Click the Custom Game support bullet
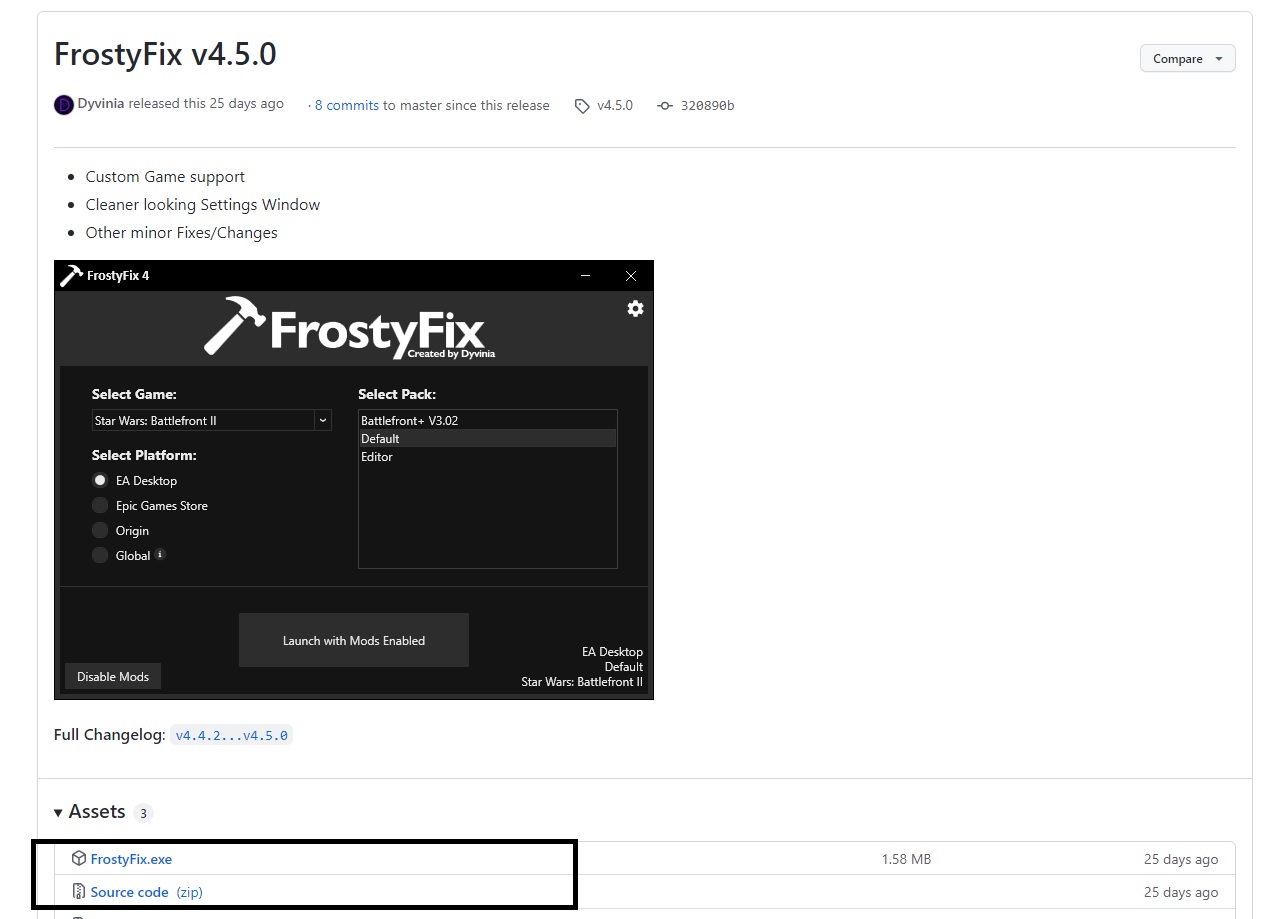Image resolution: width=1267 pixels, height=919 pixels. click(165, 177)
